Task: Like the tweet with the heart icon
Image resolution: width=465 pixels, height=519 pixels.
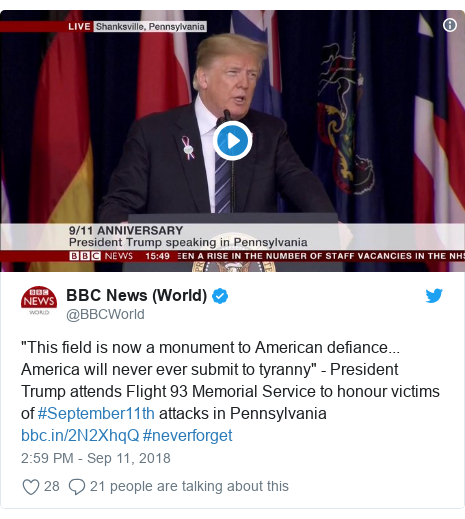Action: tap(31, 487)
